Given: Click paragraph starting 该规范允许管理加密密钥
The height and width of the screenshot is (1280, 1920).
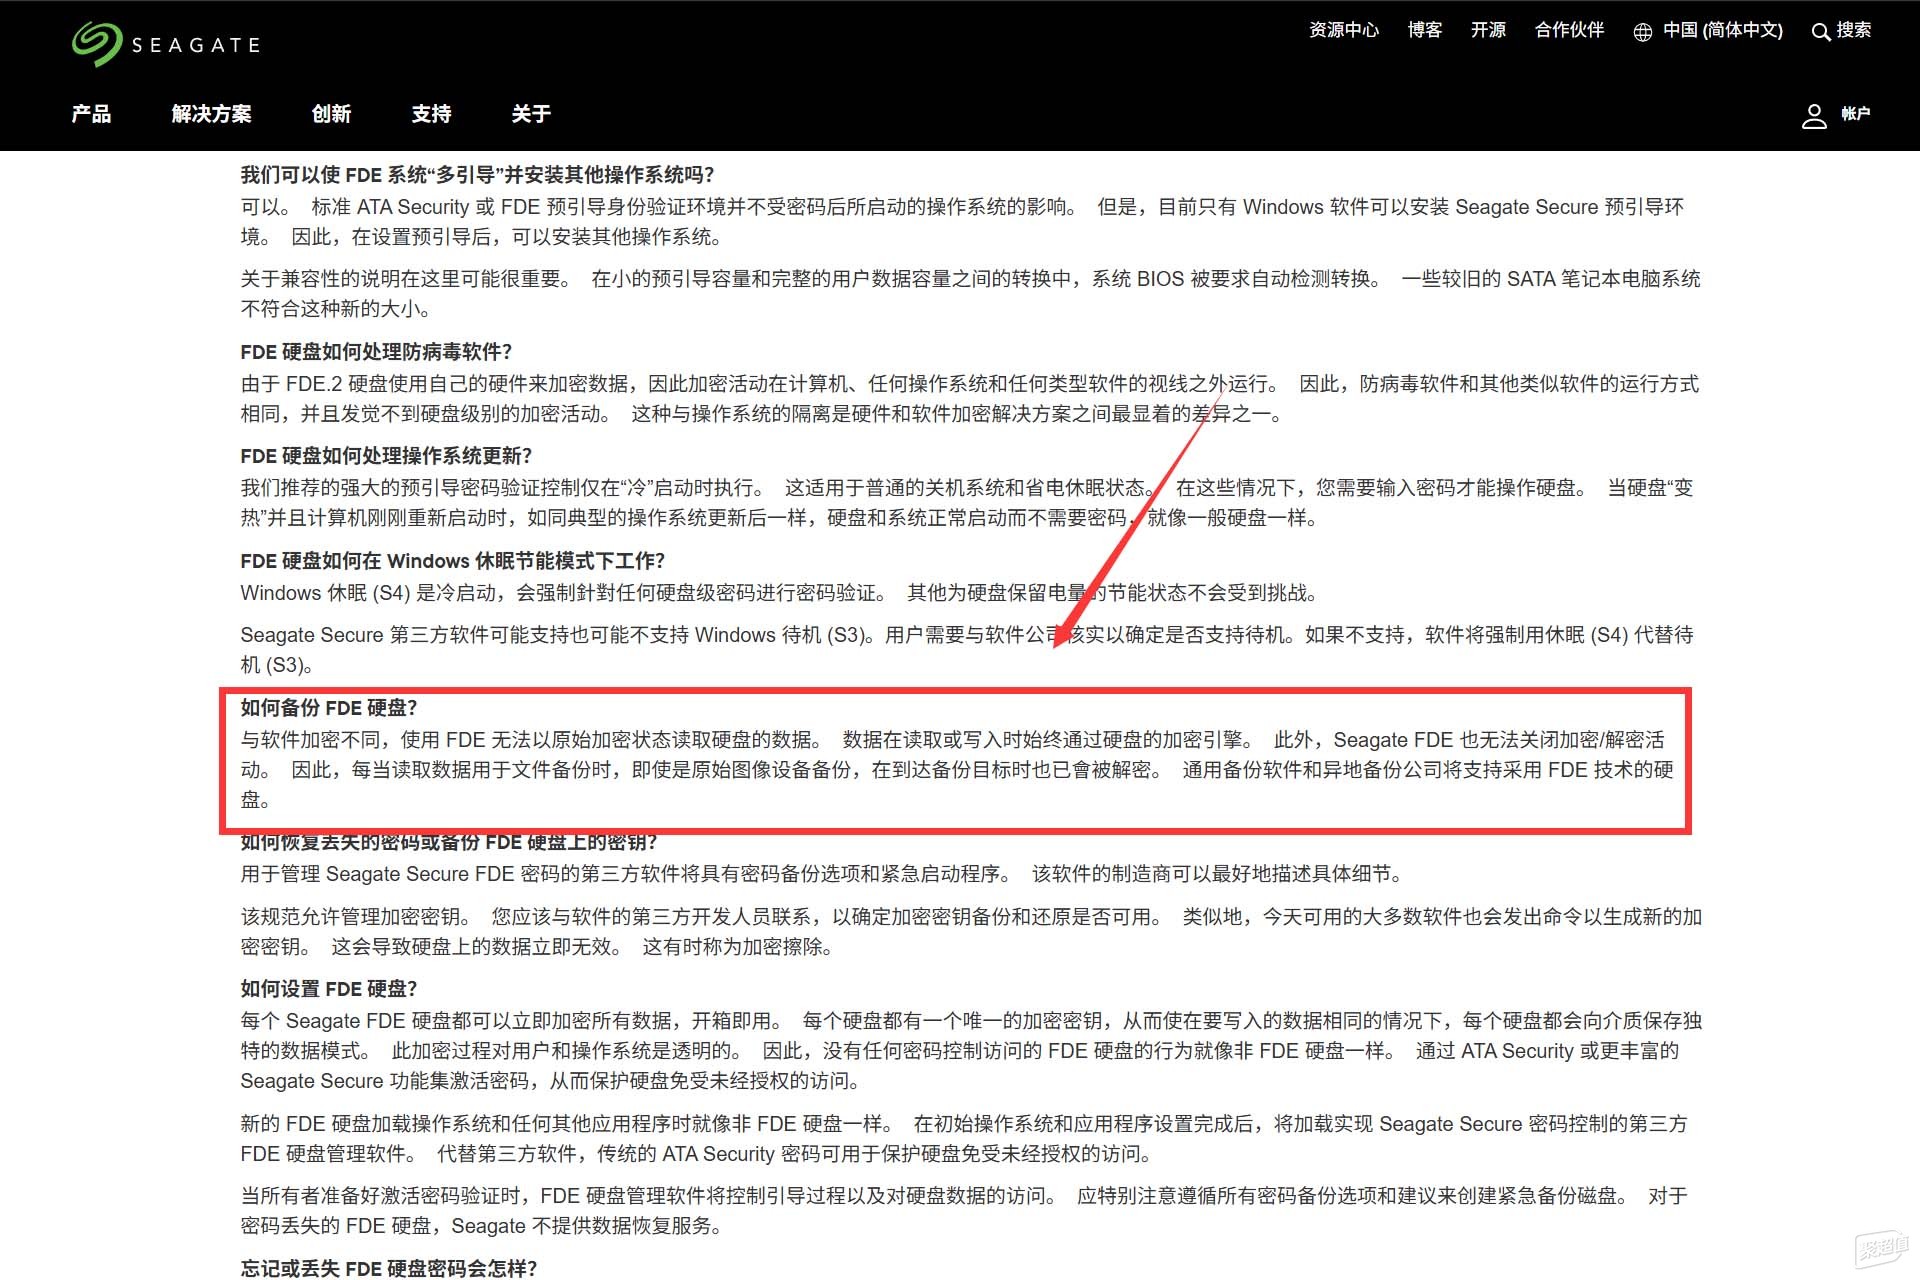Looking at the screenshot, I should [x=971, y=932].
